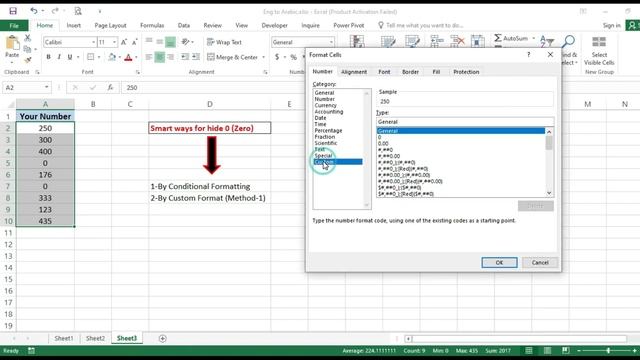This screenshot has width=640, height=360.
Task: Increase font size with the larger A icon
Action: pos(124,42)
